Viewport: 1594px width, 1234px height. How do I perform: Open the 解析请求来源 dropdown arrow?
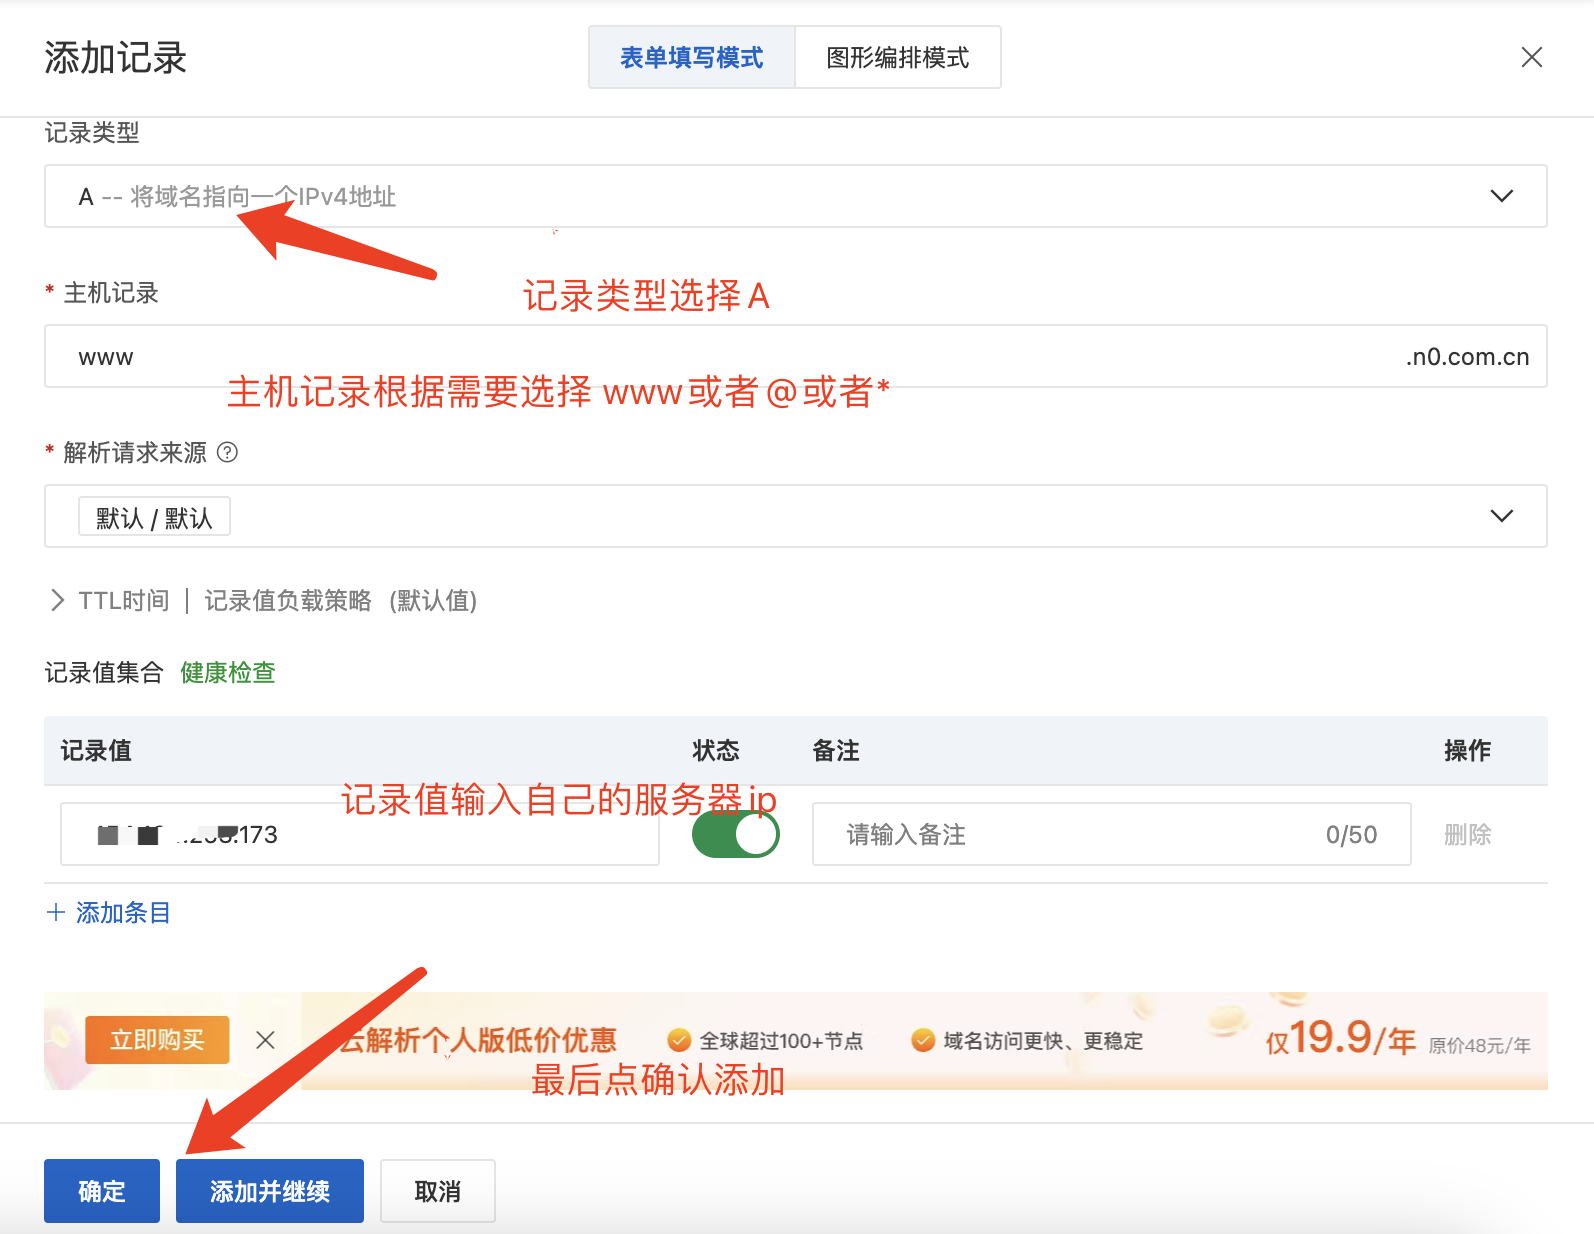1501,516
